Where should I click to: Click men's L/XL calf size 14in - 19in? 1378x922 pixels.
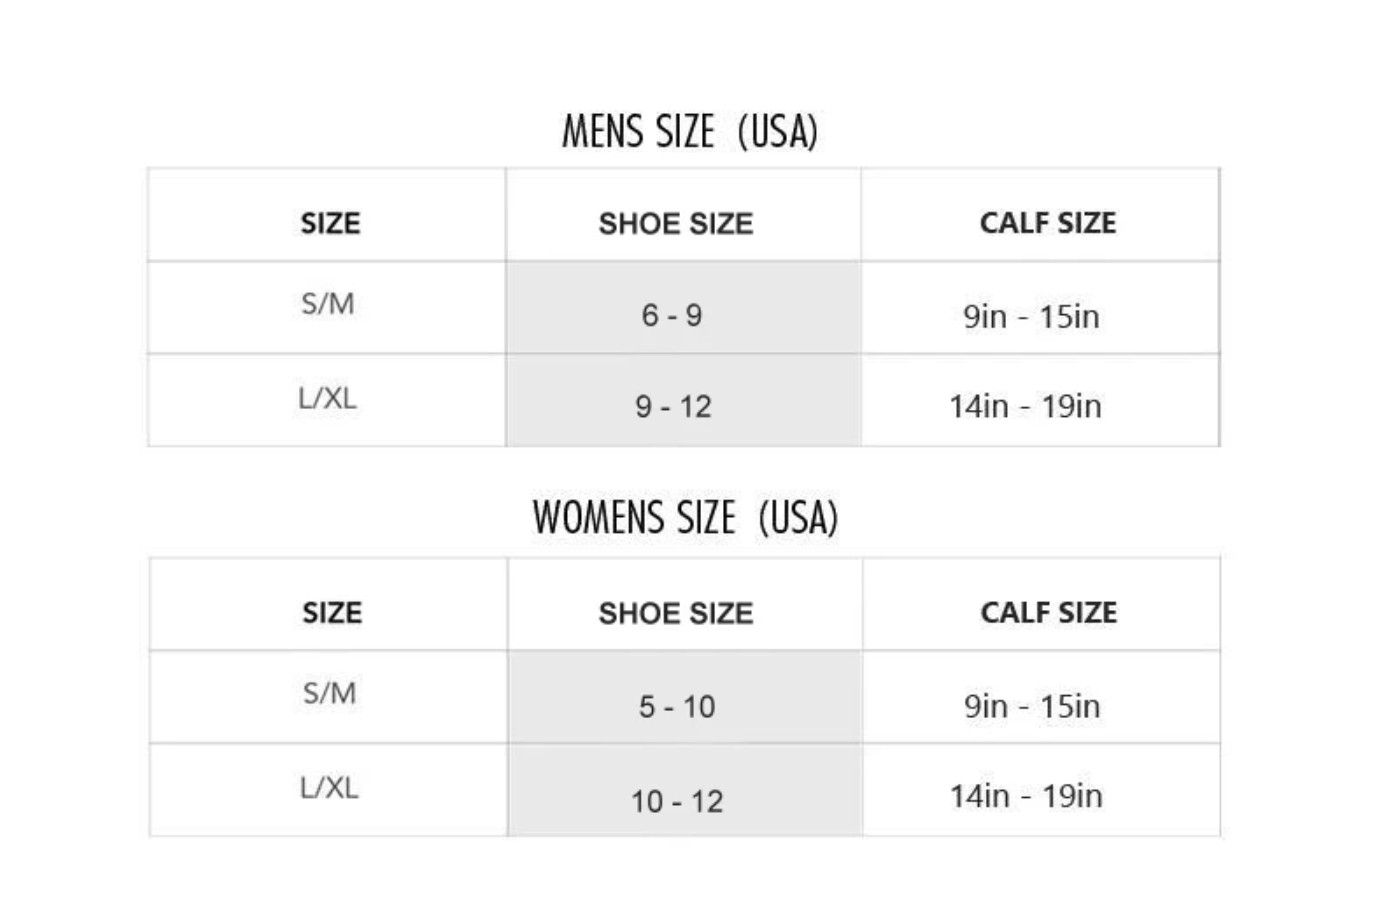pos(1025,407)
